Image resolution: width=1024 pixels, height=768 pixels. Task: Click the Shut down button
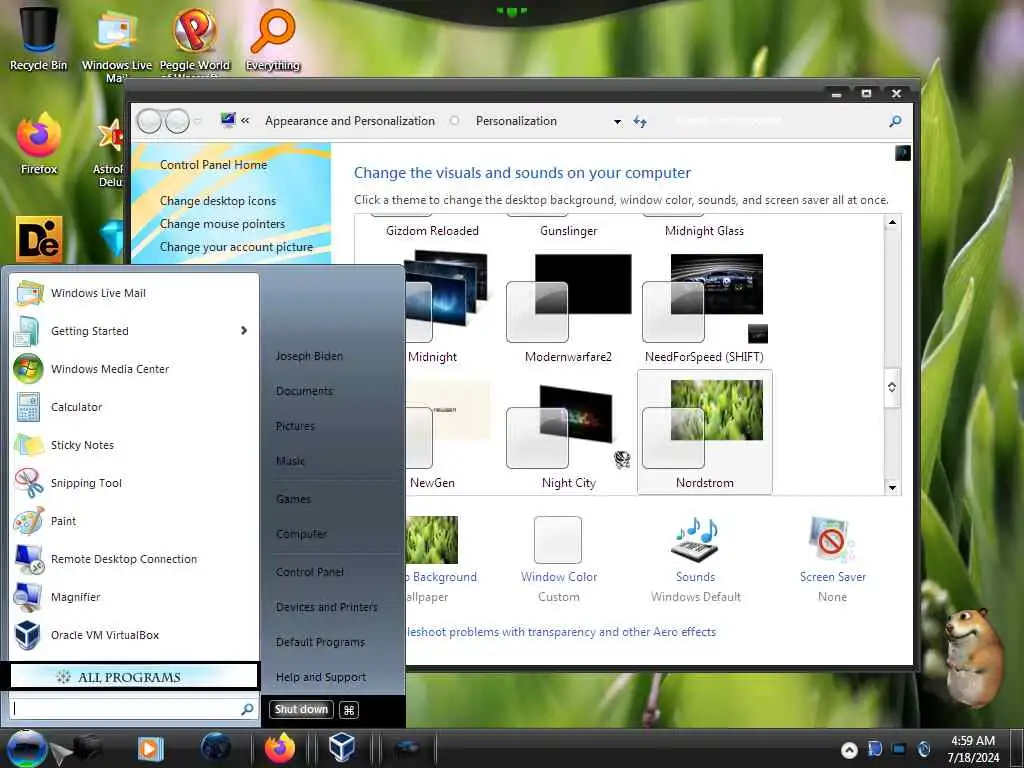pyautogui.click(x=301, y=709)
